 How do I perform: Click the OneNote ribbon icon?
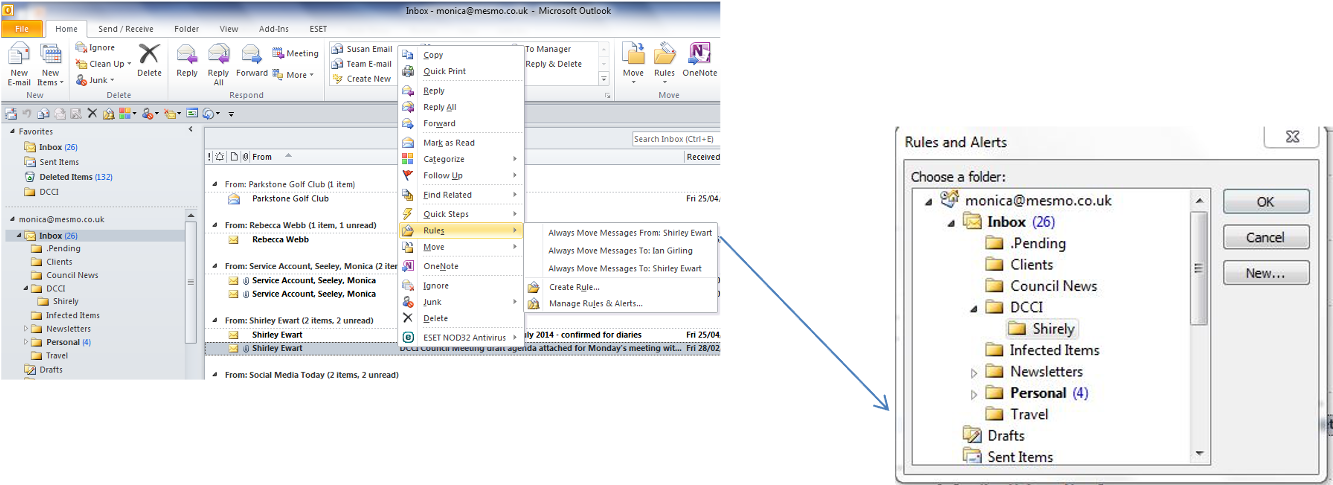(700, 59)
